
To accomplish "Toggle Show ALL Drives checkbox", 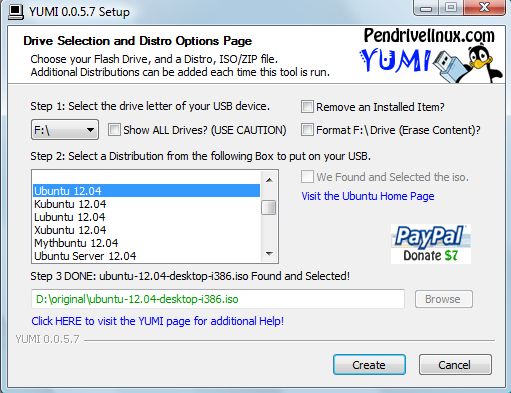I will coord(114,130).
